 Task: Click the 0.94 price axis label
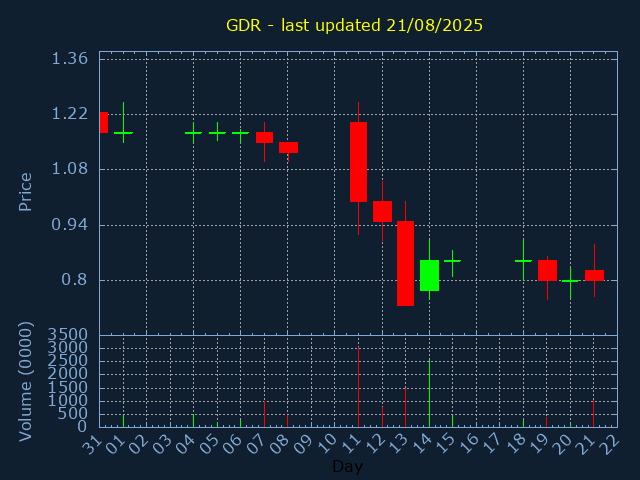(x=69, y=224)
